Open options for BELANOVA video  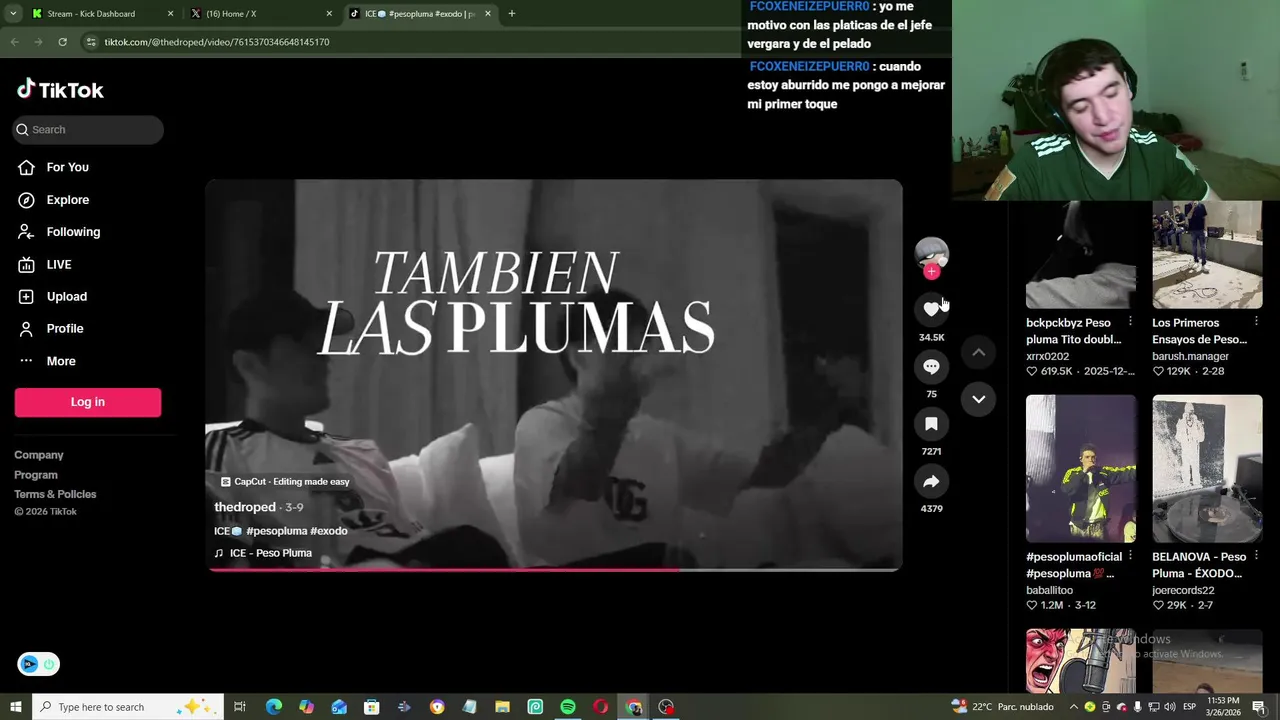coord(1256,555)
